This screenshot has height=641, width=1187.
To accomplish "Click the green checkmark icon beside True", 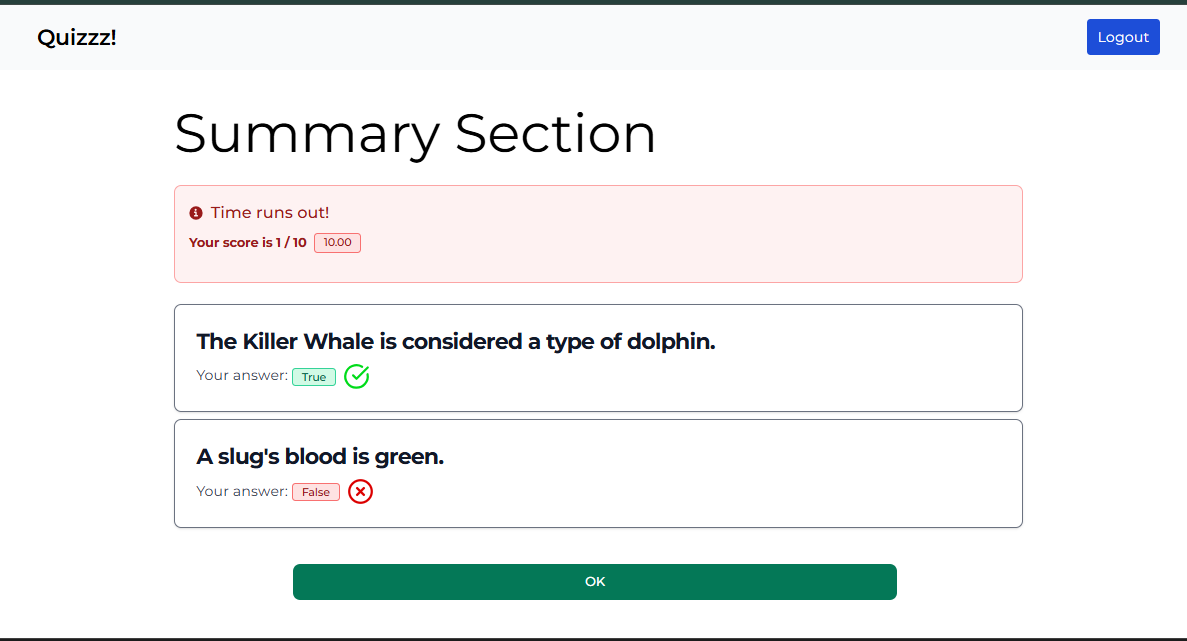I will pyautogui.click(x=357, y=376).
